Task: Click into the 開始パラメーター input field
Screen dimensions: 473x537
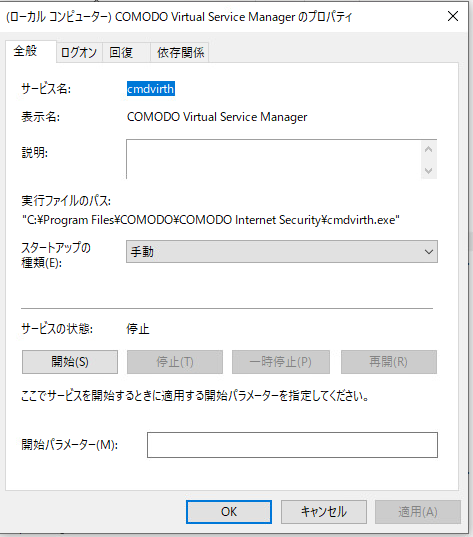Action: tap(292, 445)
